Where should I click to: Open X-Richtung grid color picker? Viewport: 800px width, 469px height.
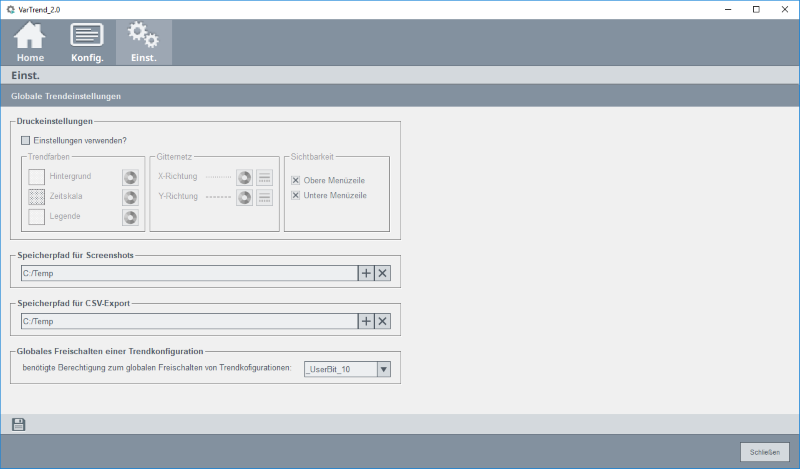point(244,178)
